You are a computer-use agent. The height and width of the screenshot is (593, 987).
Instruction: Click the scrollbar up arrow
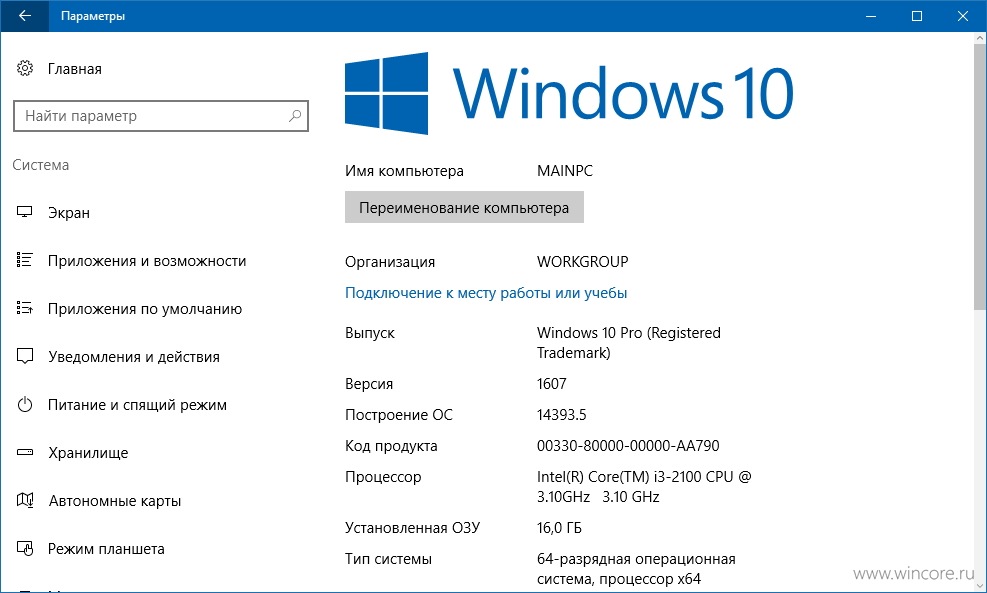click(x=980, y=38)
